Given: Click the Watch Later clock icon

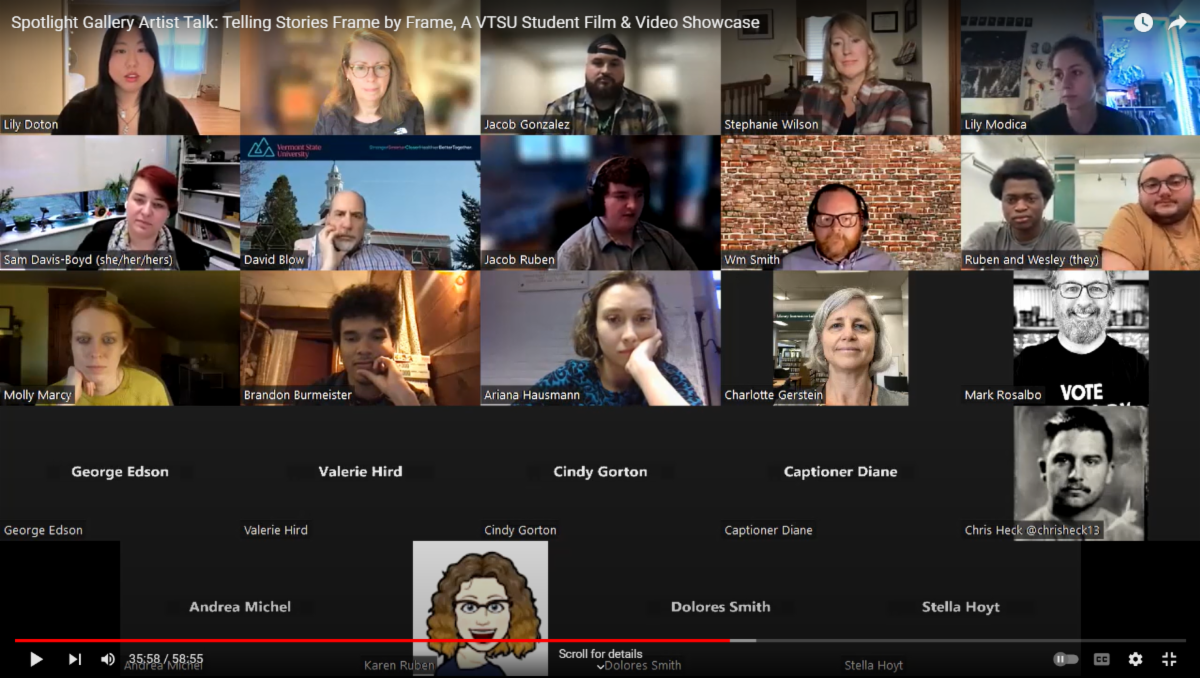Looking at the screenshot, I should pyautogui.click(x=1143, y=22).
